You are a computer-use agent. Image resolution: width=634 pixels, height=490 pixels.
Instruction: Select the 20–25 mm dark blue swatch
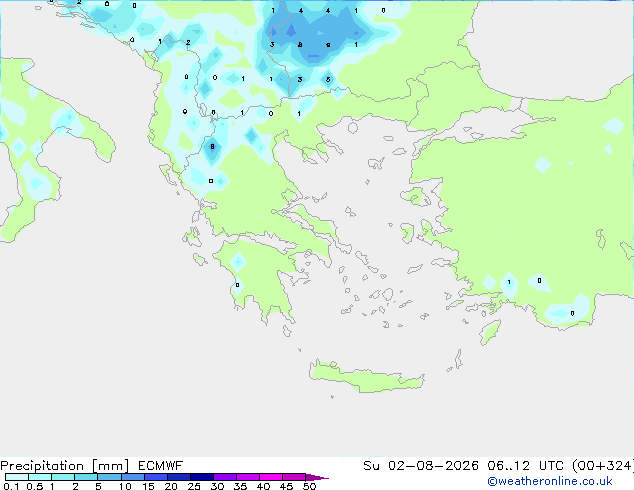179,477
